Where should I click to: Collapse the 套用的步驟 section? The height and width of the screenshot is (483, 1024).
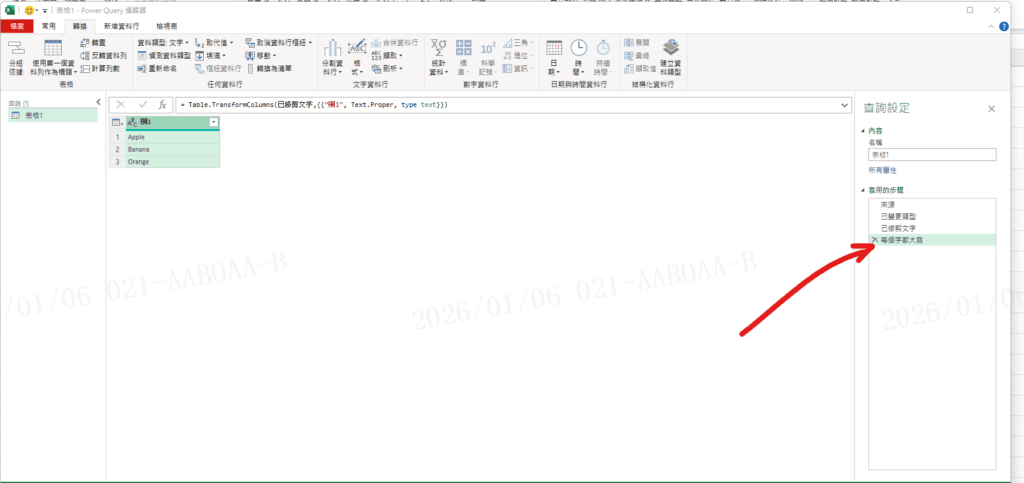pos(863,189)
